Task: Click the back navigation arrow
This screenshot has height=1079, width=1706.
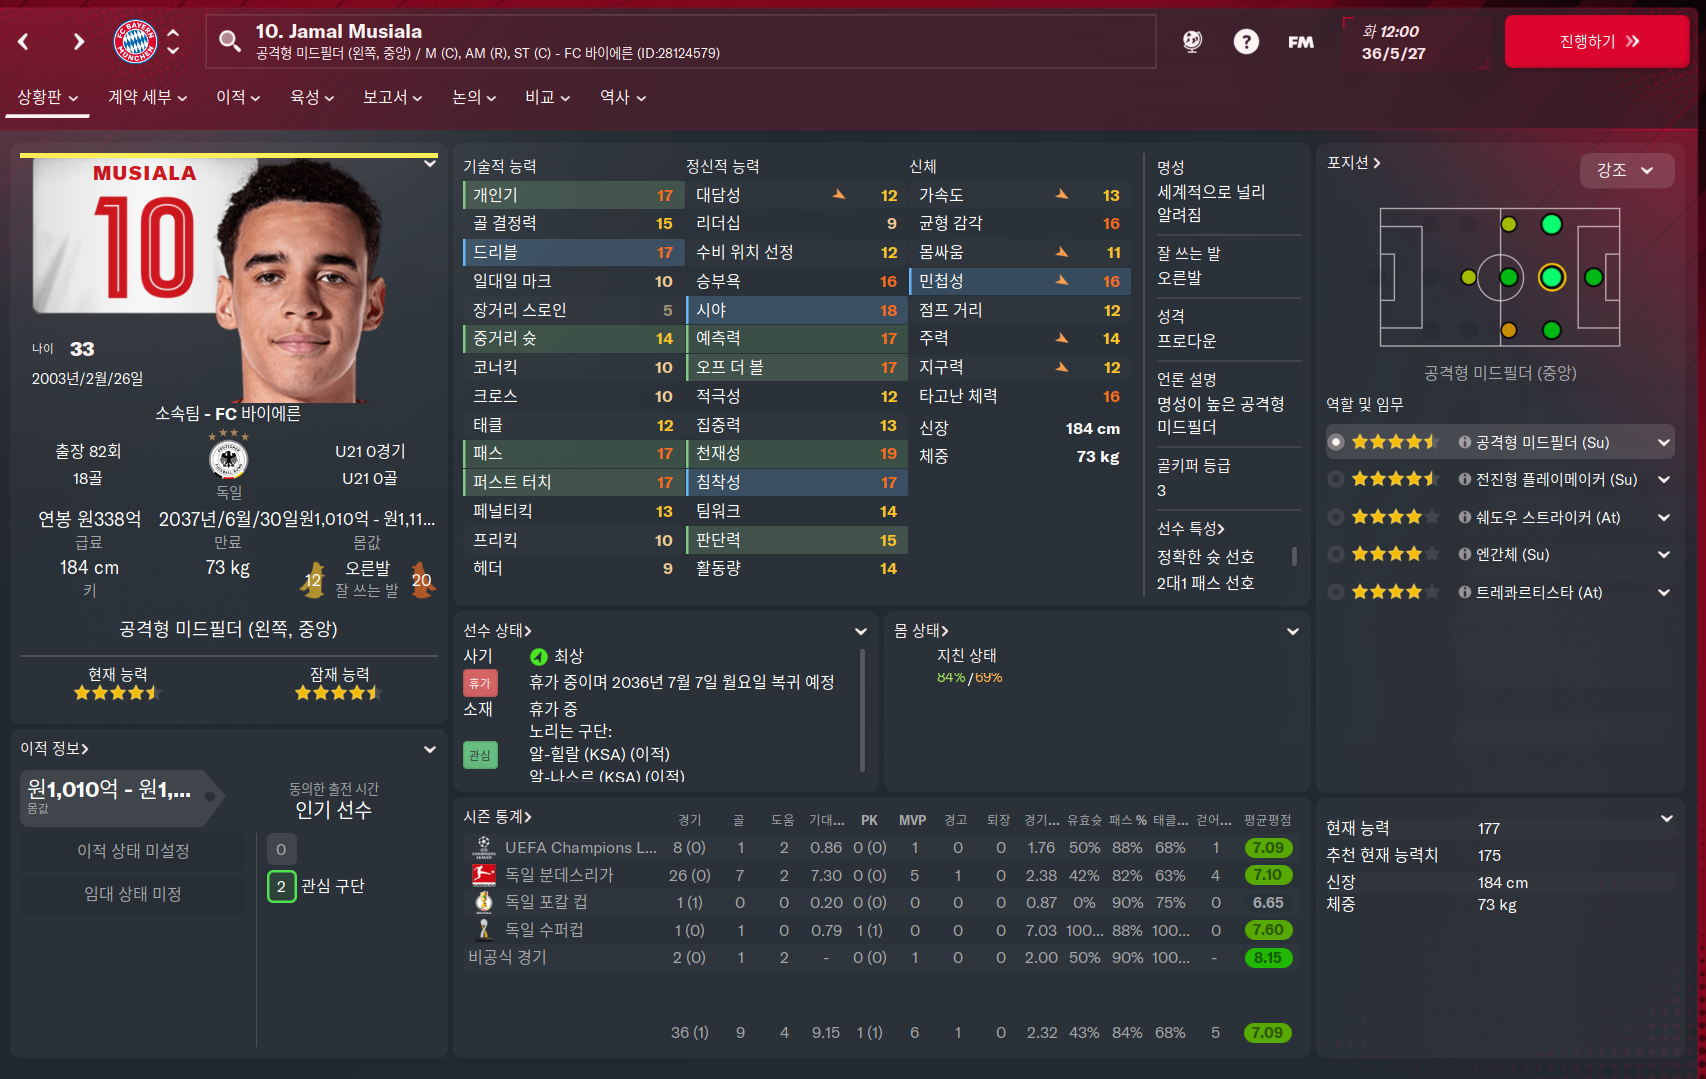Action: pyautogui.click(x=24, y=41)
